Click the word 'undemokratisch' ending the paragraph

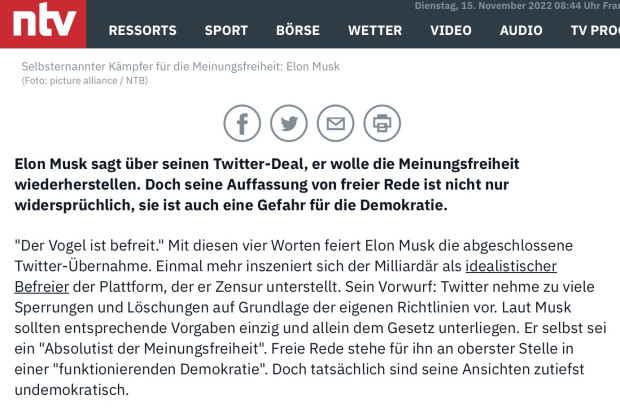point(72,390)
